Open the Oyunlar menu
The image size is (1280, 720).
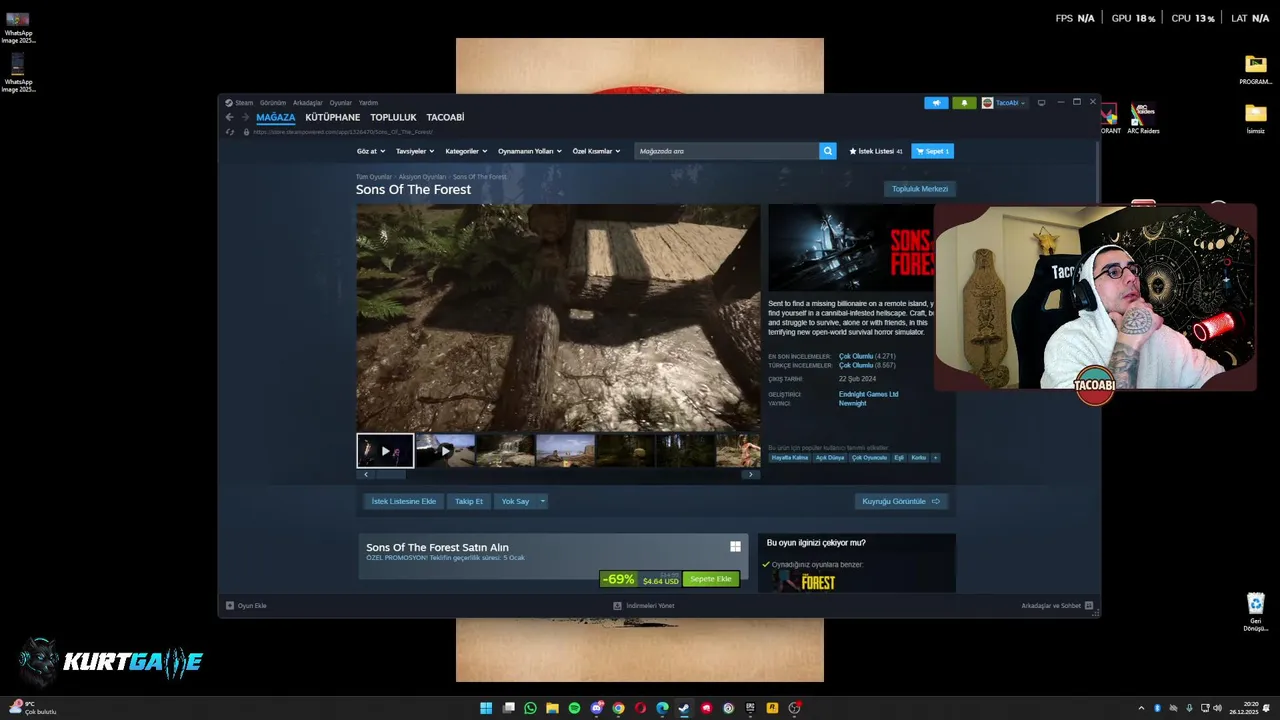point(341,102)
